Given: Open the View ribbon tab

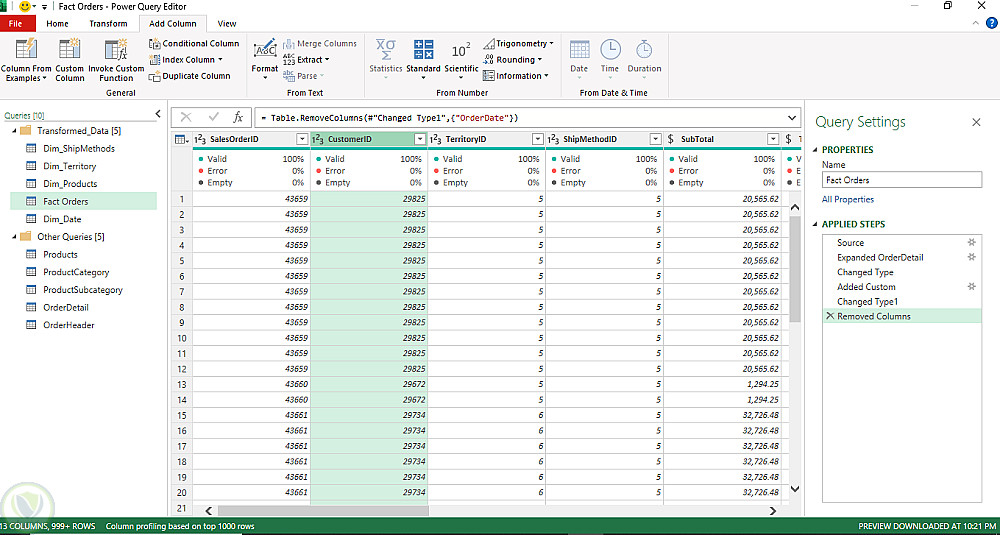Looking at the screenshot, I should click(227, 23).
